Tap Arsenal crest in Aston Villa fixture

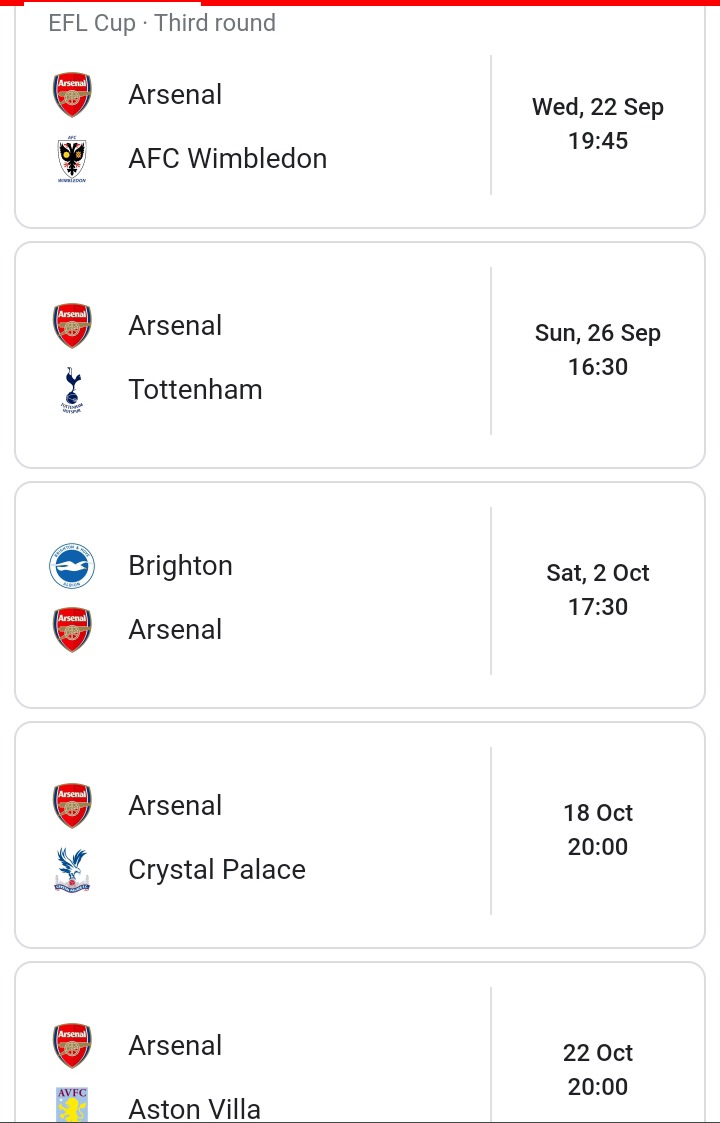[x=72, y=1046]
